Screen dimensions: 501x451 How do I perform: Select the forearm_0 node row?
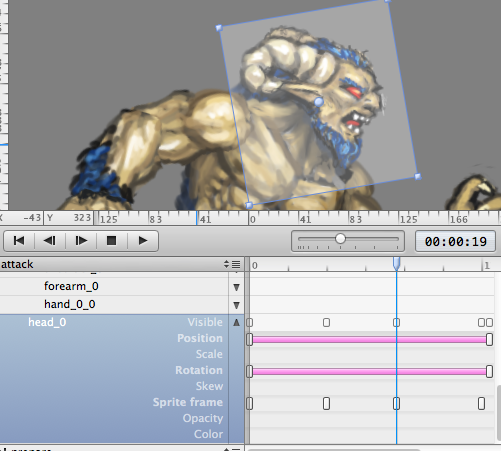coord(114,287)
